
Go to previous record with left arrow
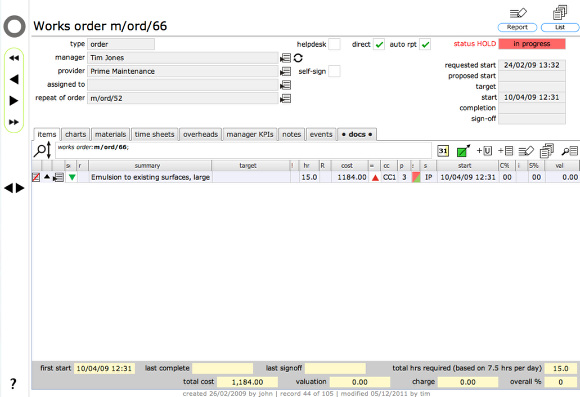click(14, 79)
